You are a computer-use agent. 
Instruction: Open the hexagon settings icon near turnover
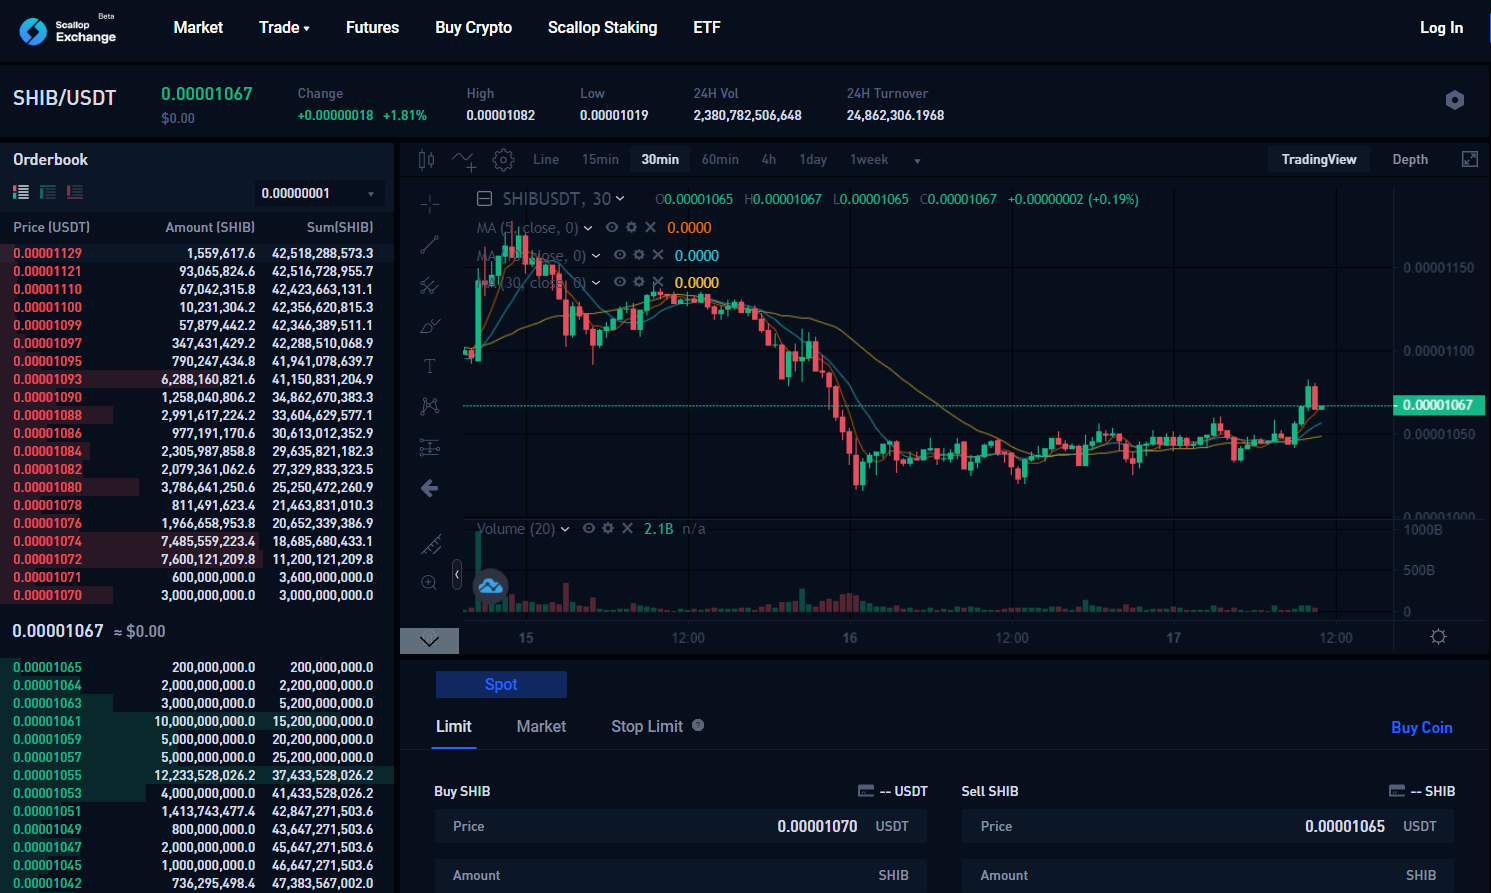[x=1455, y=100]
